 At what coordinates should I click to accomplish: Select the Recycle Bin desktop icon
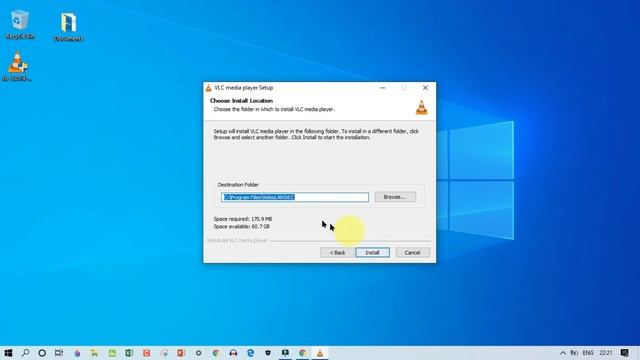[20, 24]
